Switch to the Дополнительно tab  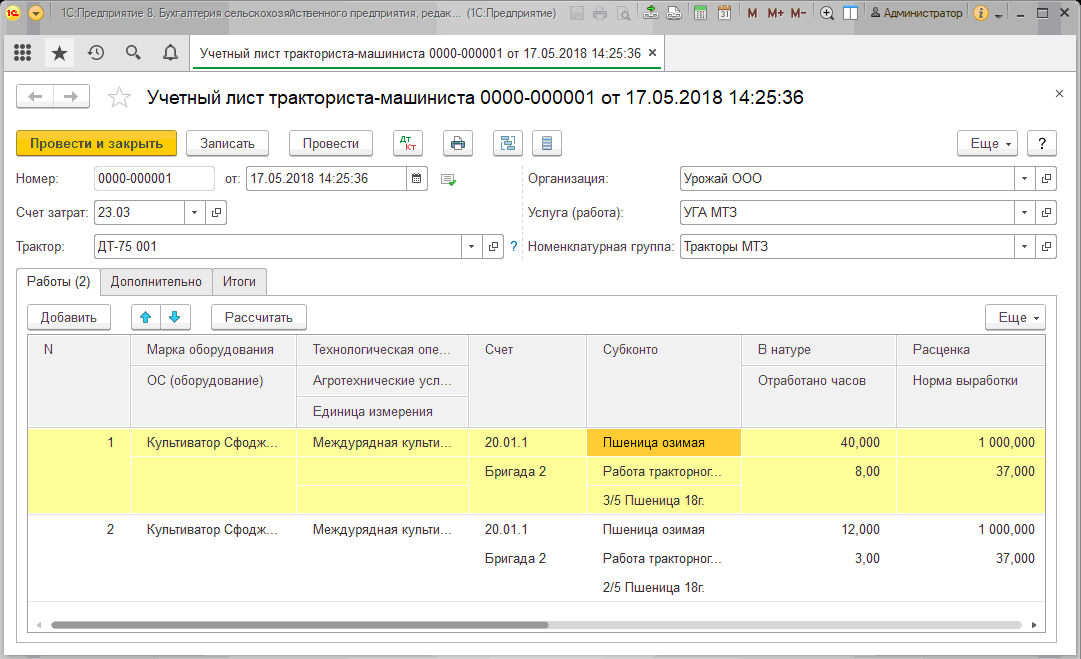pyautogui.click(x=156, y=282)
